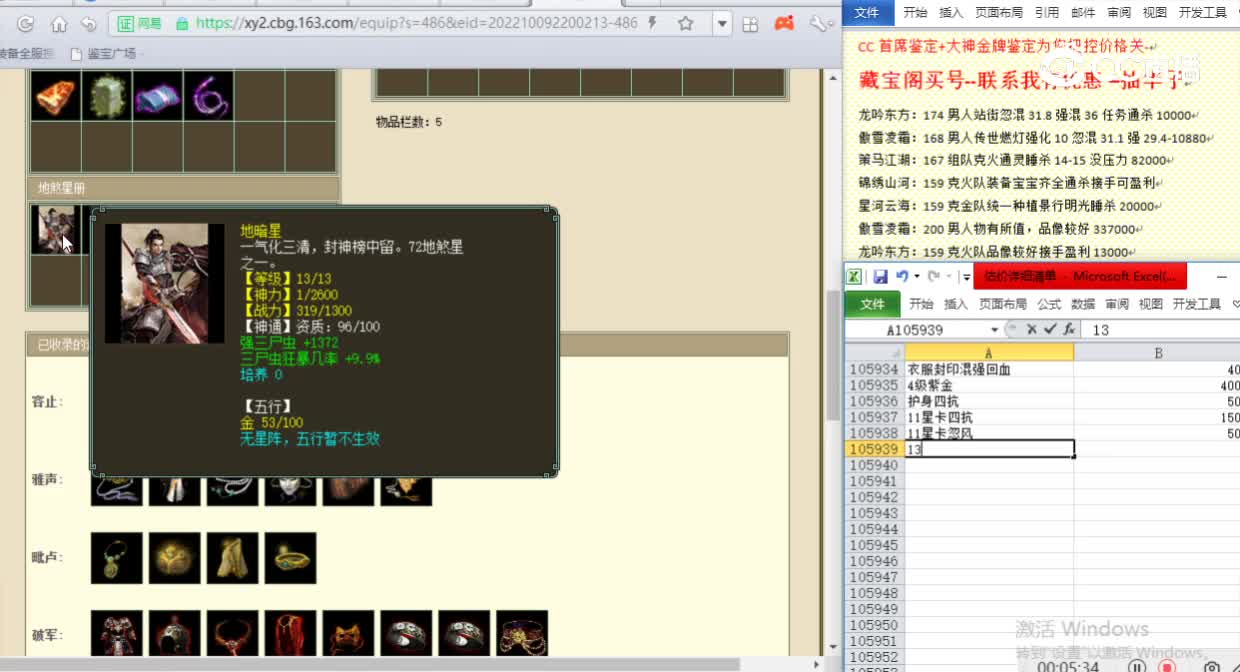Open Excel undo history dropdown

point(916,277)
